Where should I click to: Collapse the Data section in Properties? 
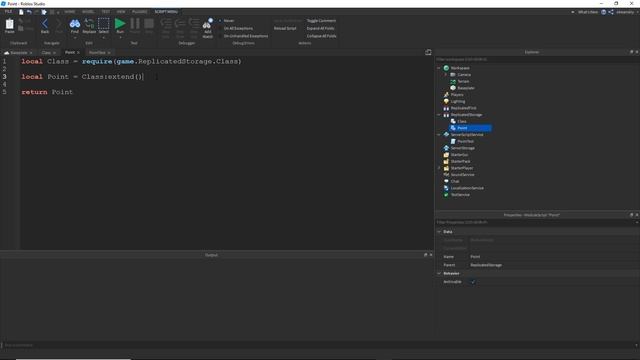pyautogui.click(x=439, y=231)
